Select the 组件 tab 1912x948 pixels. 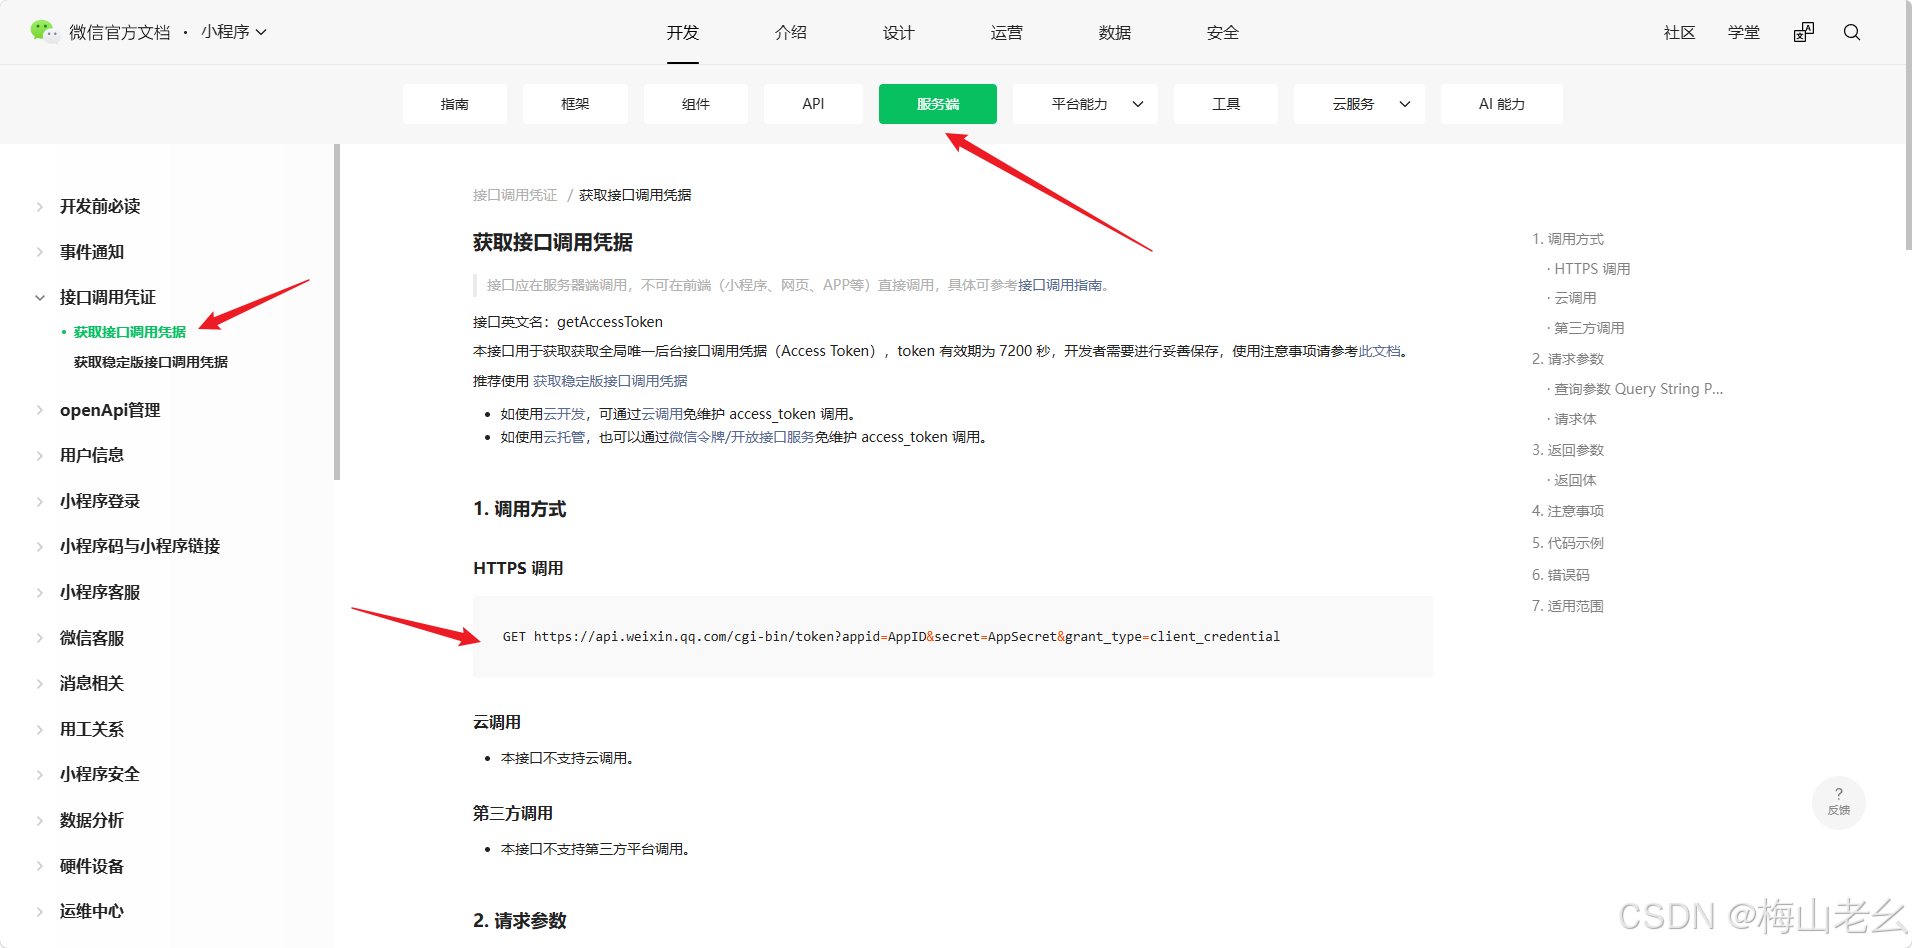tap(696, 104)
